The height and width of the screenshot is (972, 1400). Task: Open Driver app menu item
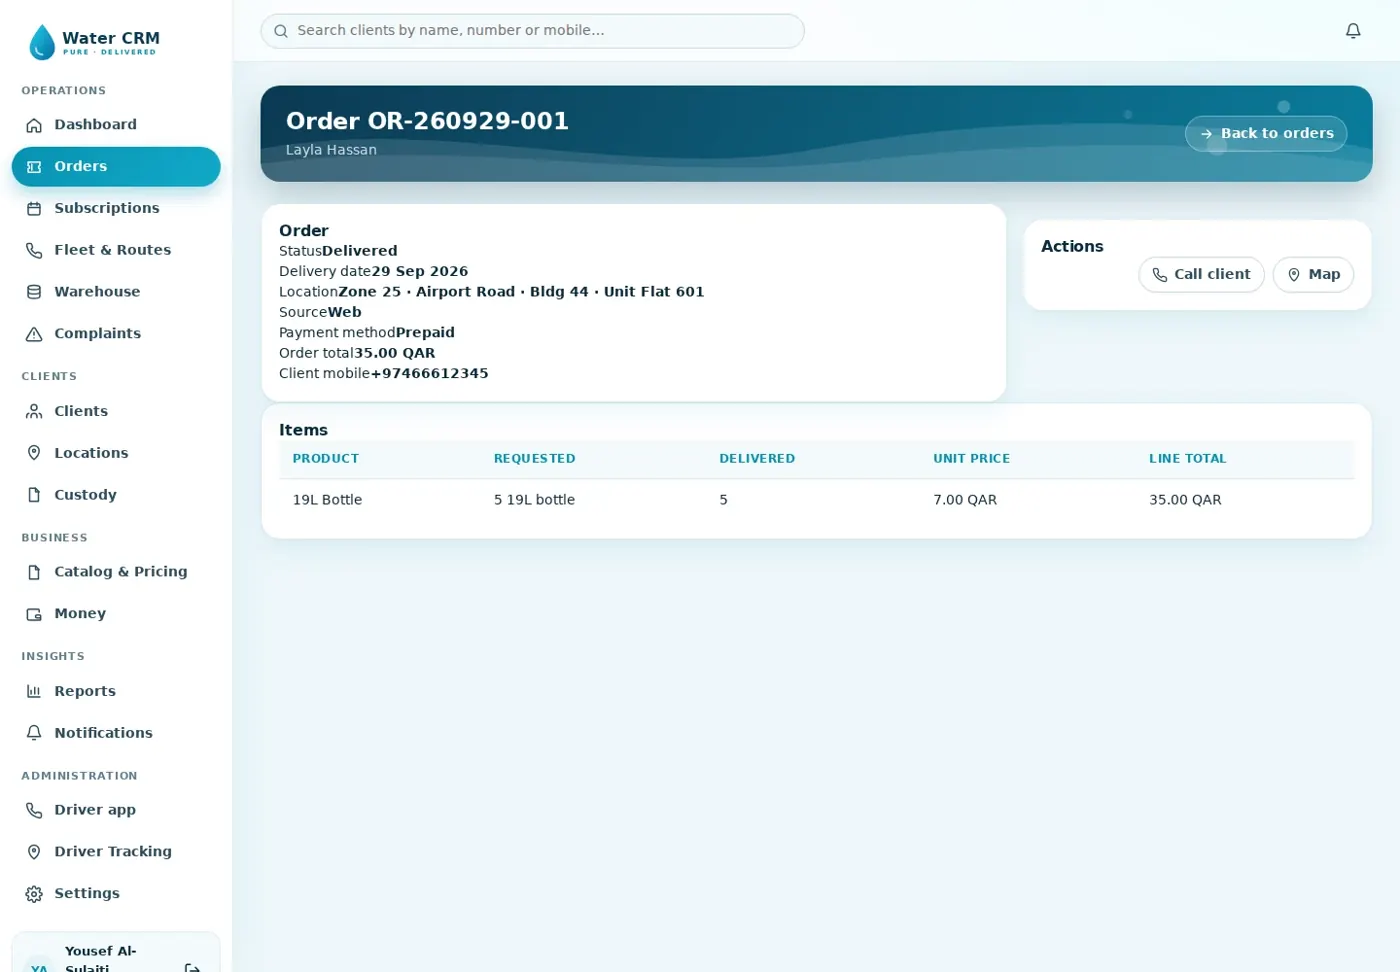coord(116,810)
